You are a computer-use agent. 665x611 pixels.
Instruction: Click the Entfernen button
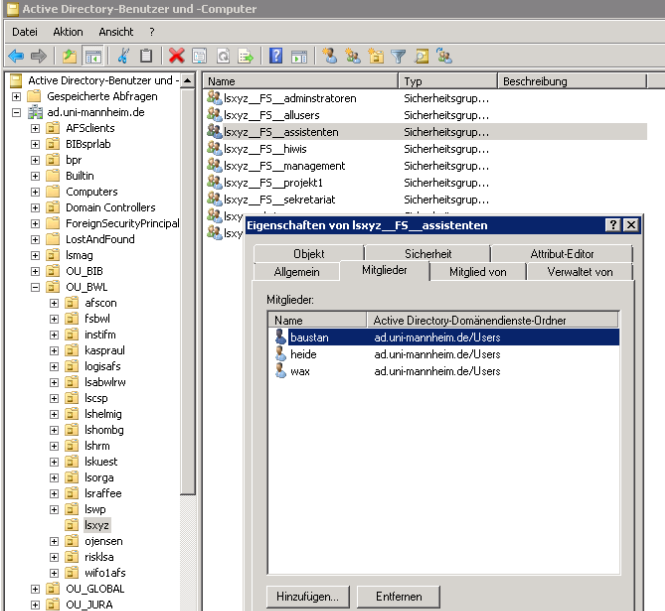tap(399, 597)
